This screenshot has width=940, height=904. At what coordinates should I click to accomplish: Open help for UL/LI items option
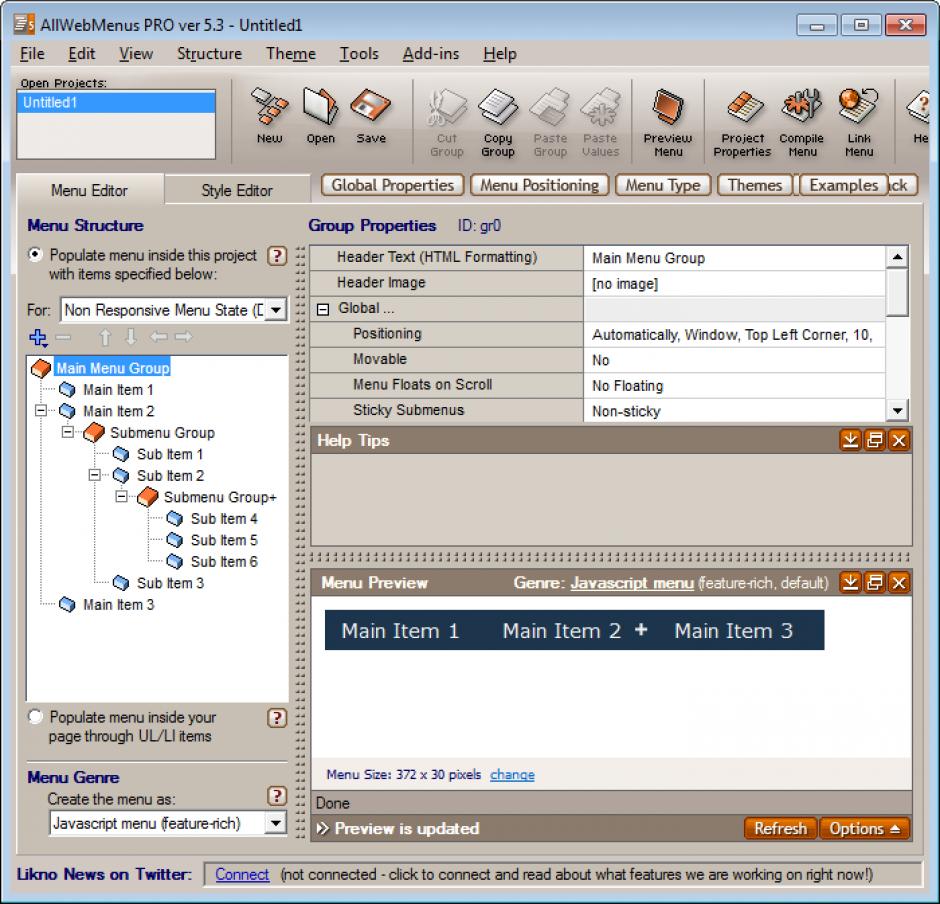coord(277,718)
